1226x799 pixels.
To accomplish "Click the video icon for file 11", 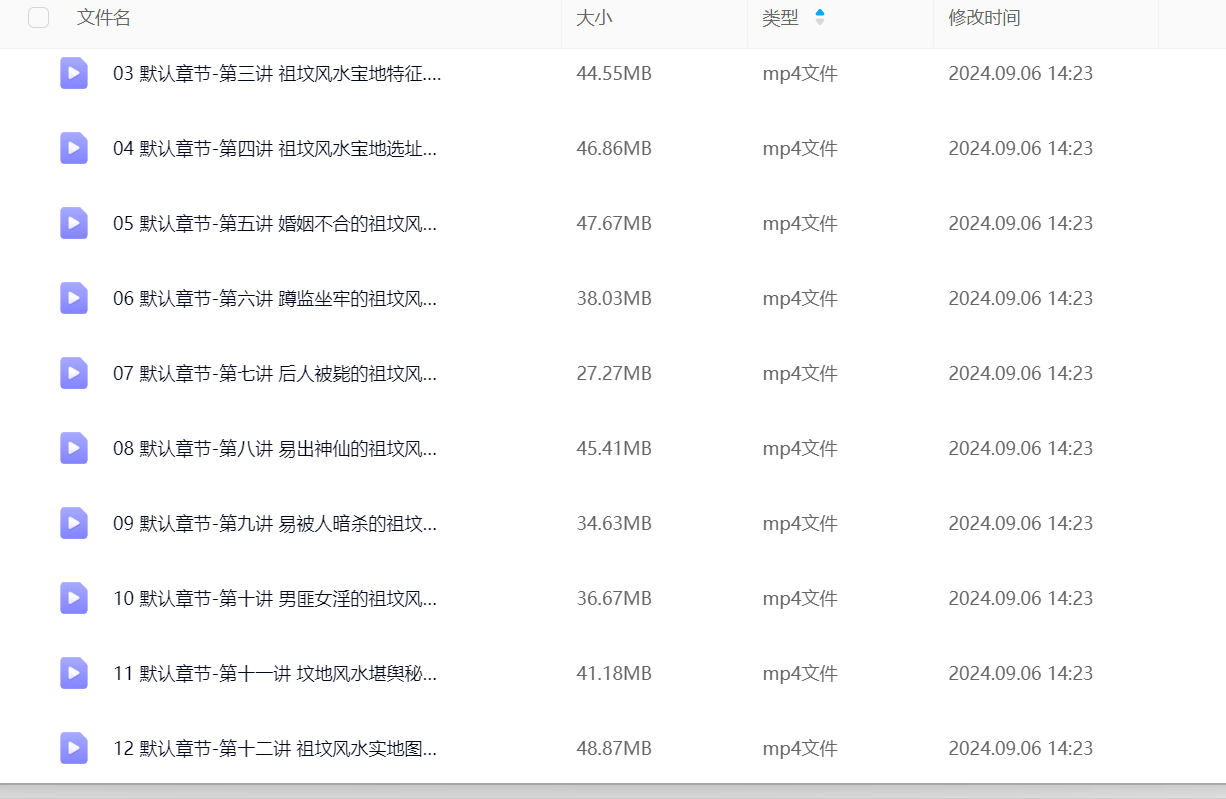I will pos(73,673).
